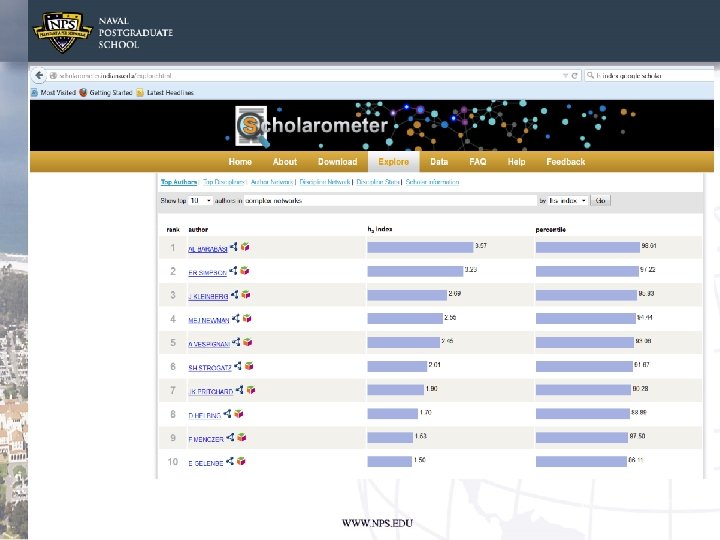Screen dimensions: 720x540
Task: Click the AL Barabasi network icon
Action: click(x=234, y=247)
